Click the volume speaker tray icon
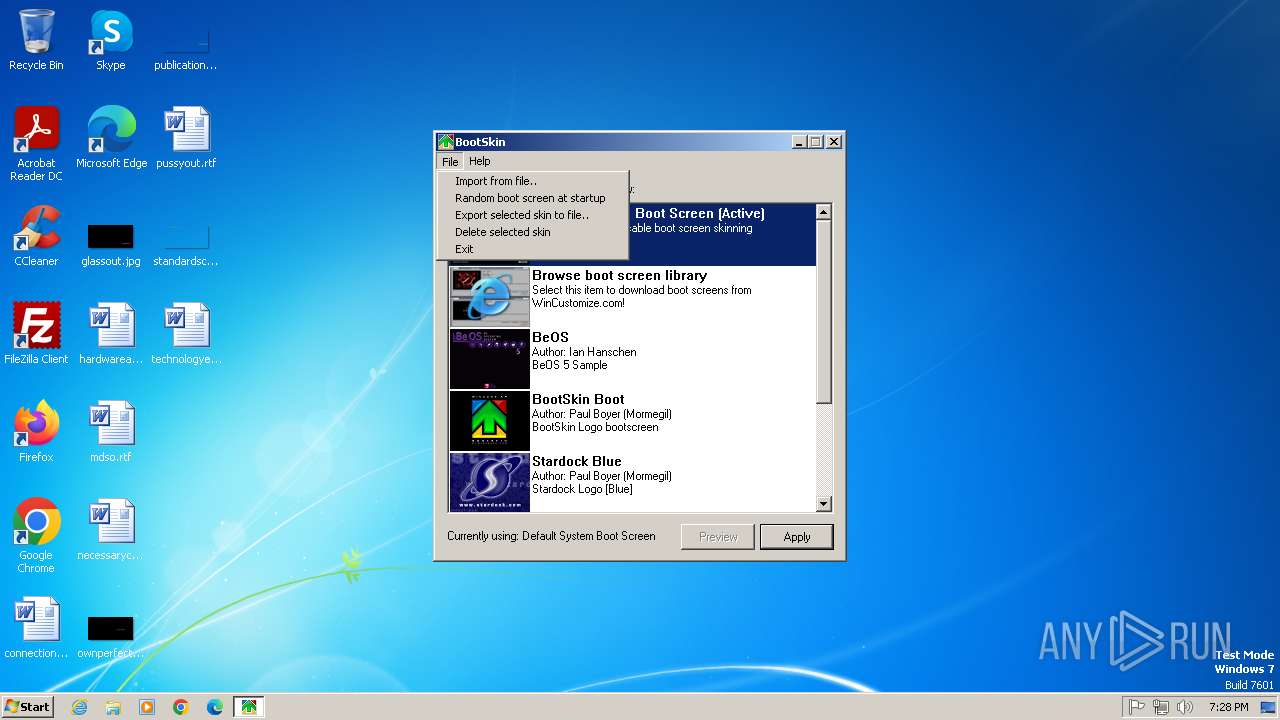 (1185, 707)
